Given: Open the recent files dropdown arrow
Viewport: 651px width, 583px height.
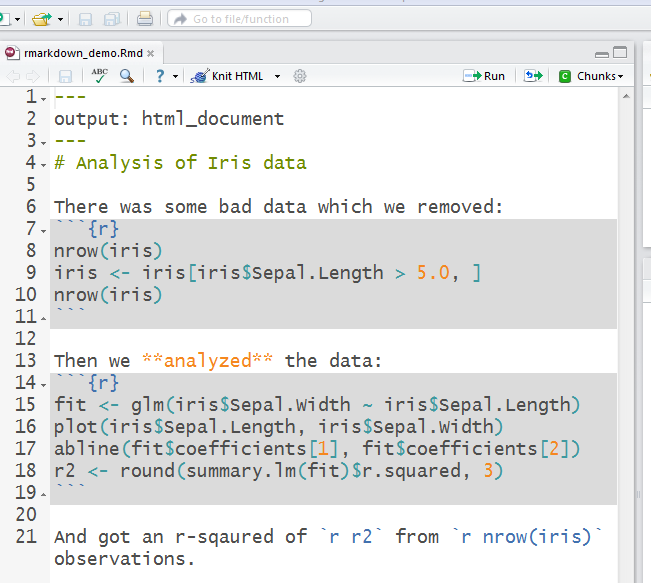Looking at the screenshot, I should (x=60, y=19).
